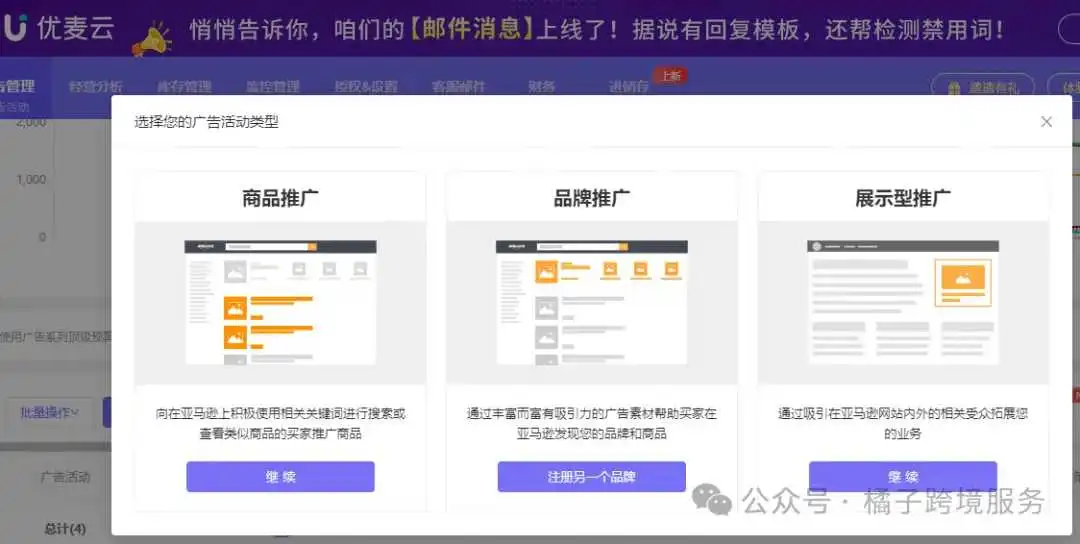The width and height of the screenshot is (1080, 544).
Task: Click the 展示型推广 card heading
Action: tap(903, 198)
